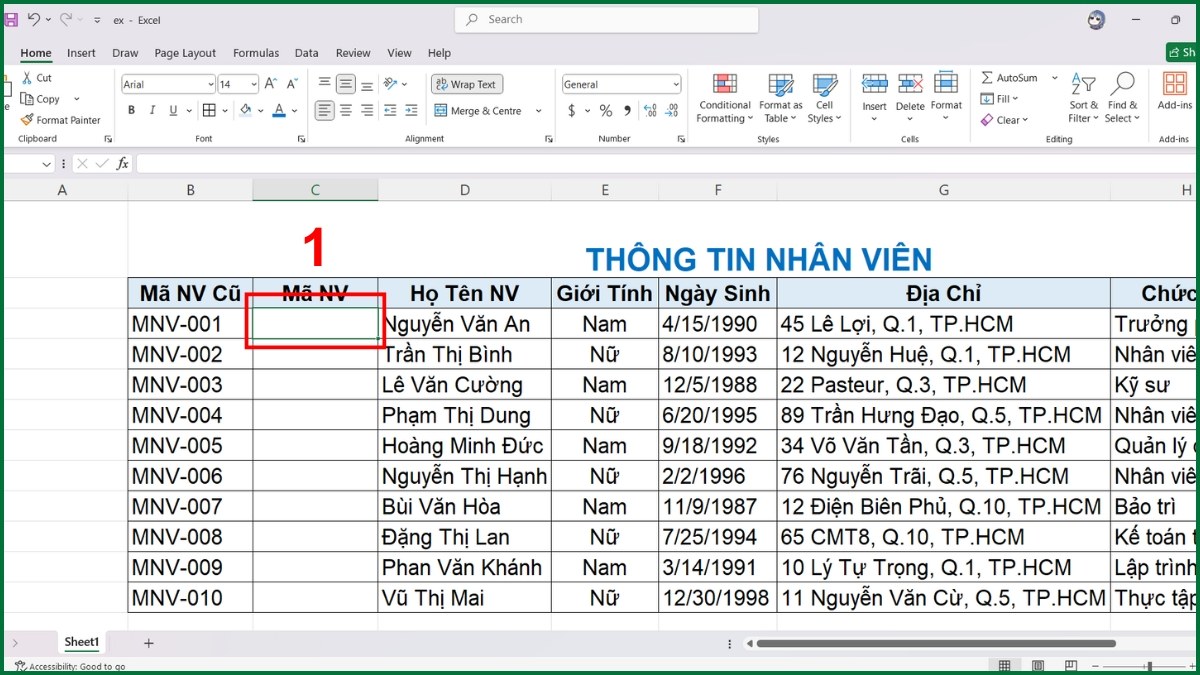The image size is (1200, 675).
Task: Click the Format as Table button
Action: tap(780, 97)
